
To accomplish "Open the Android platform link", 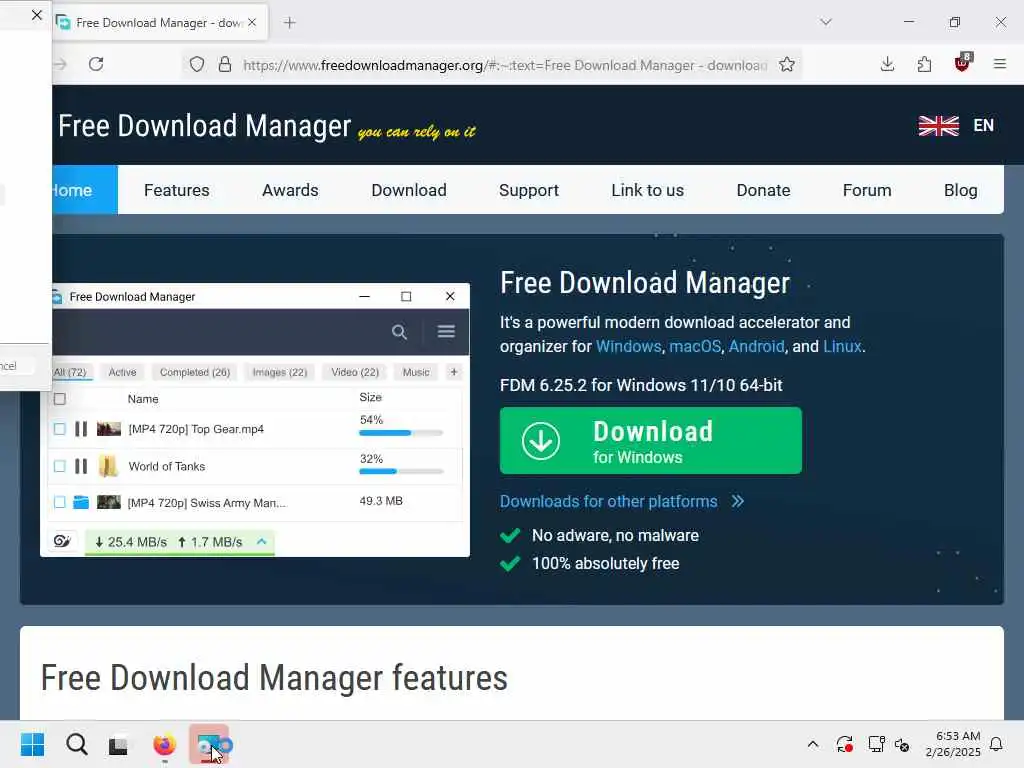I will (756, 346).
